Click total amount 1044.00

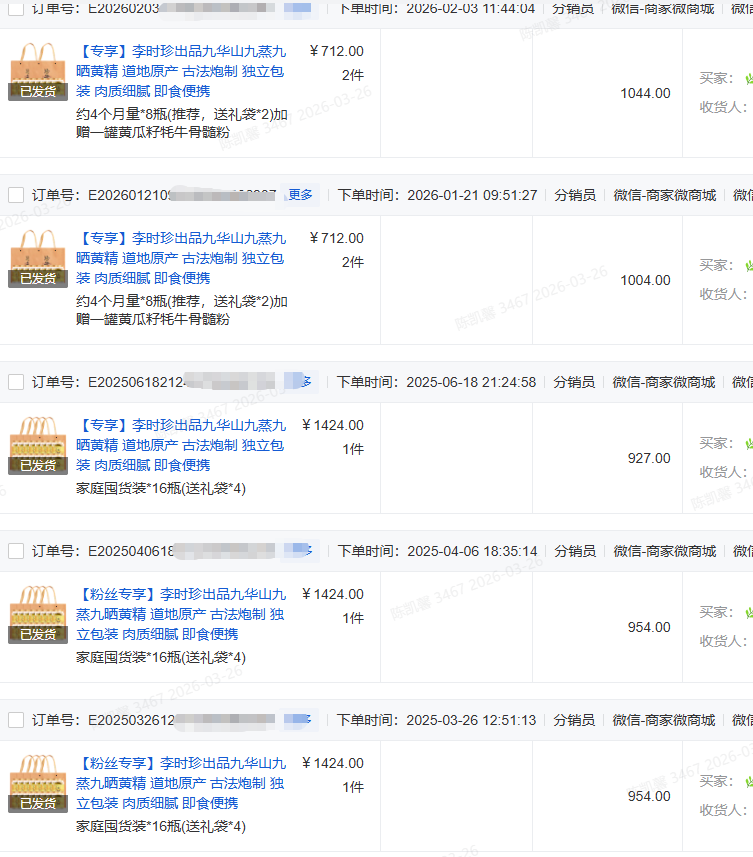coord(645,93)
